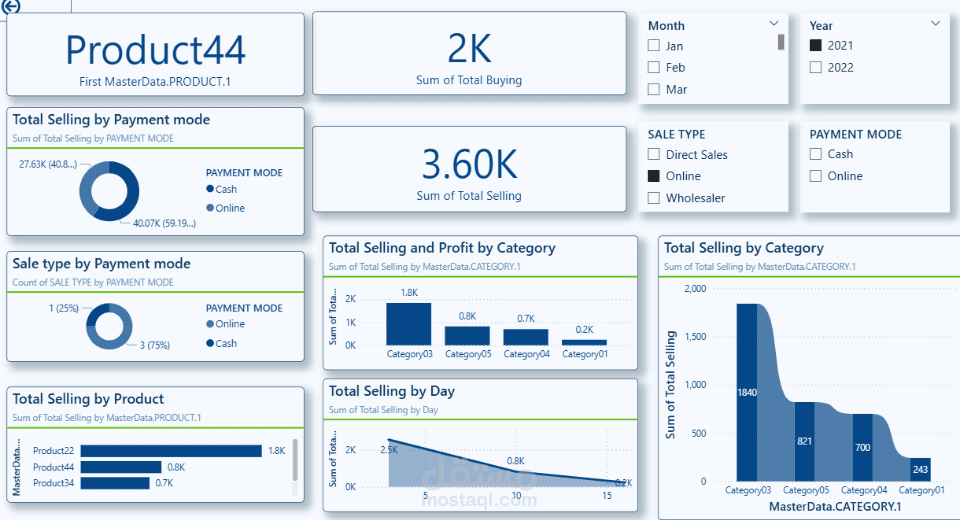Click the back arrow icon at top-left
This screenshot has height=520, width=960.
11,6
